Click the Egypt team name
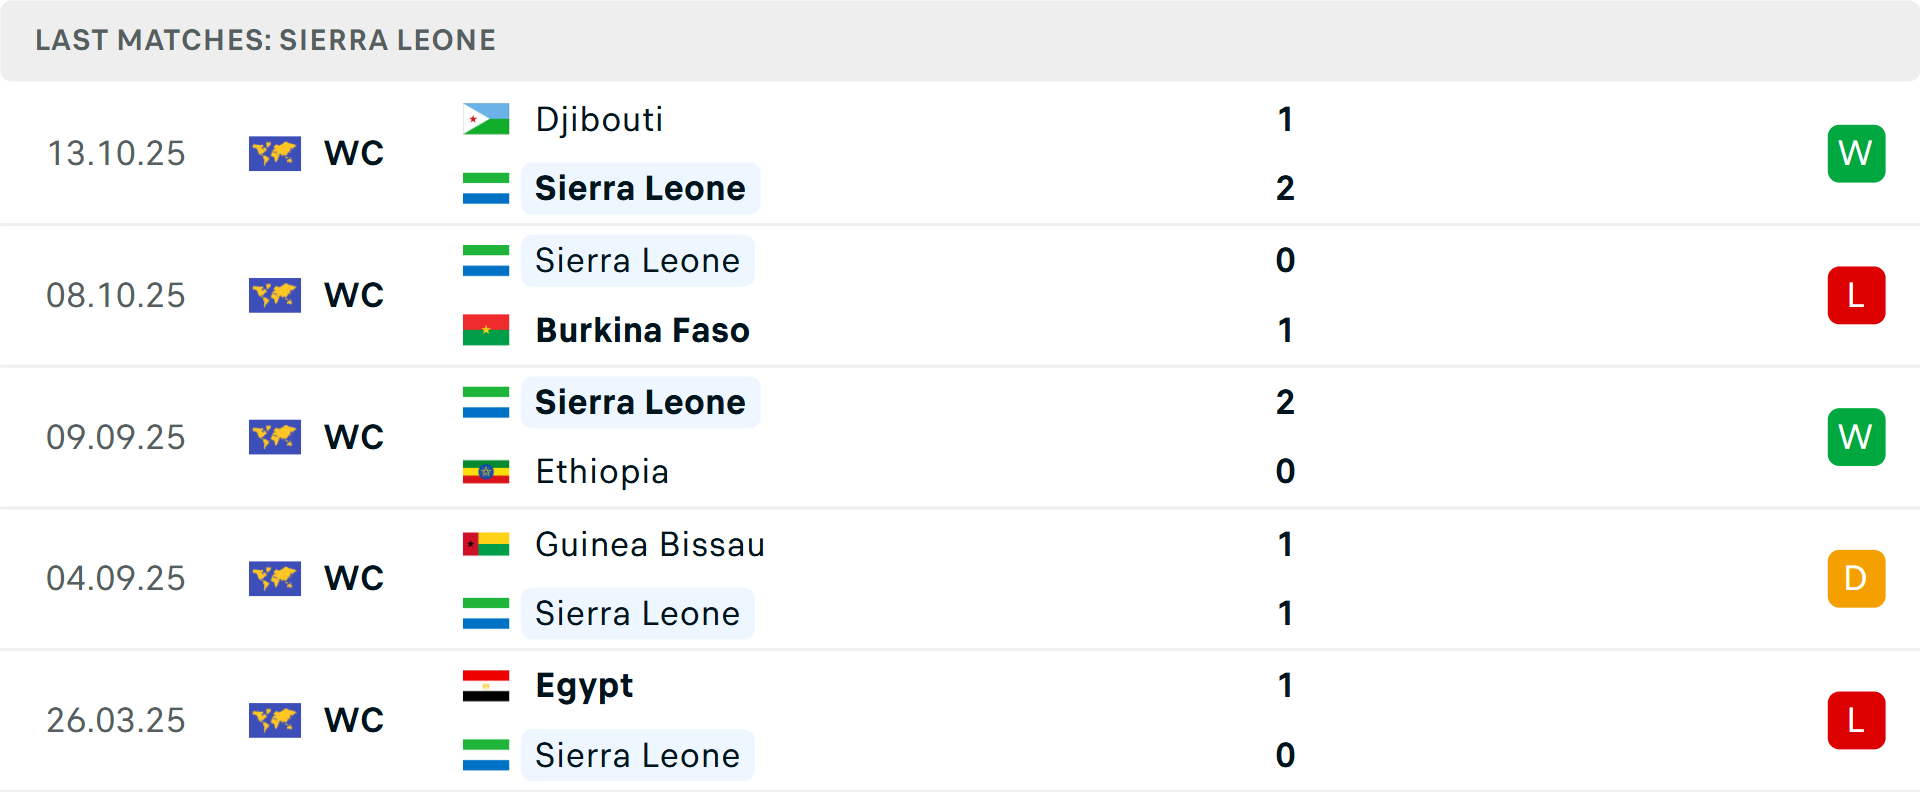1920x792 pixels. pos(583,686)
